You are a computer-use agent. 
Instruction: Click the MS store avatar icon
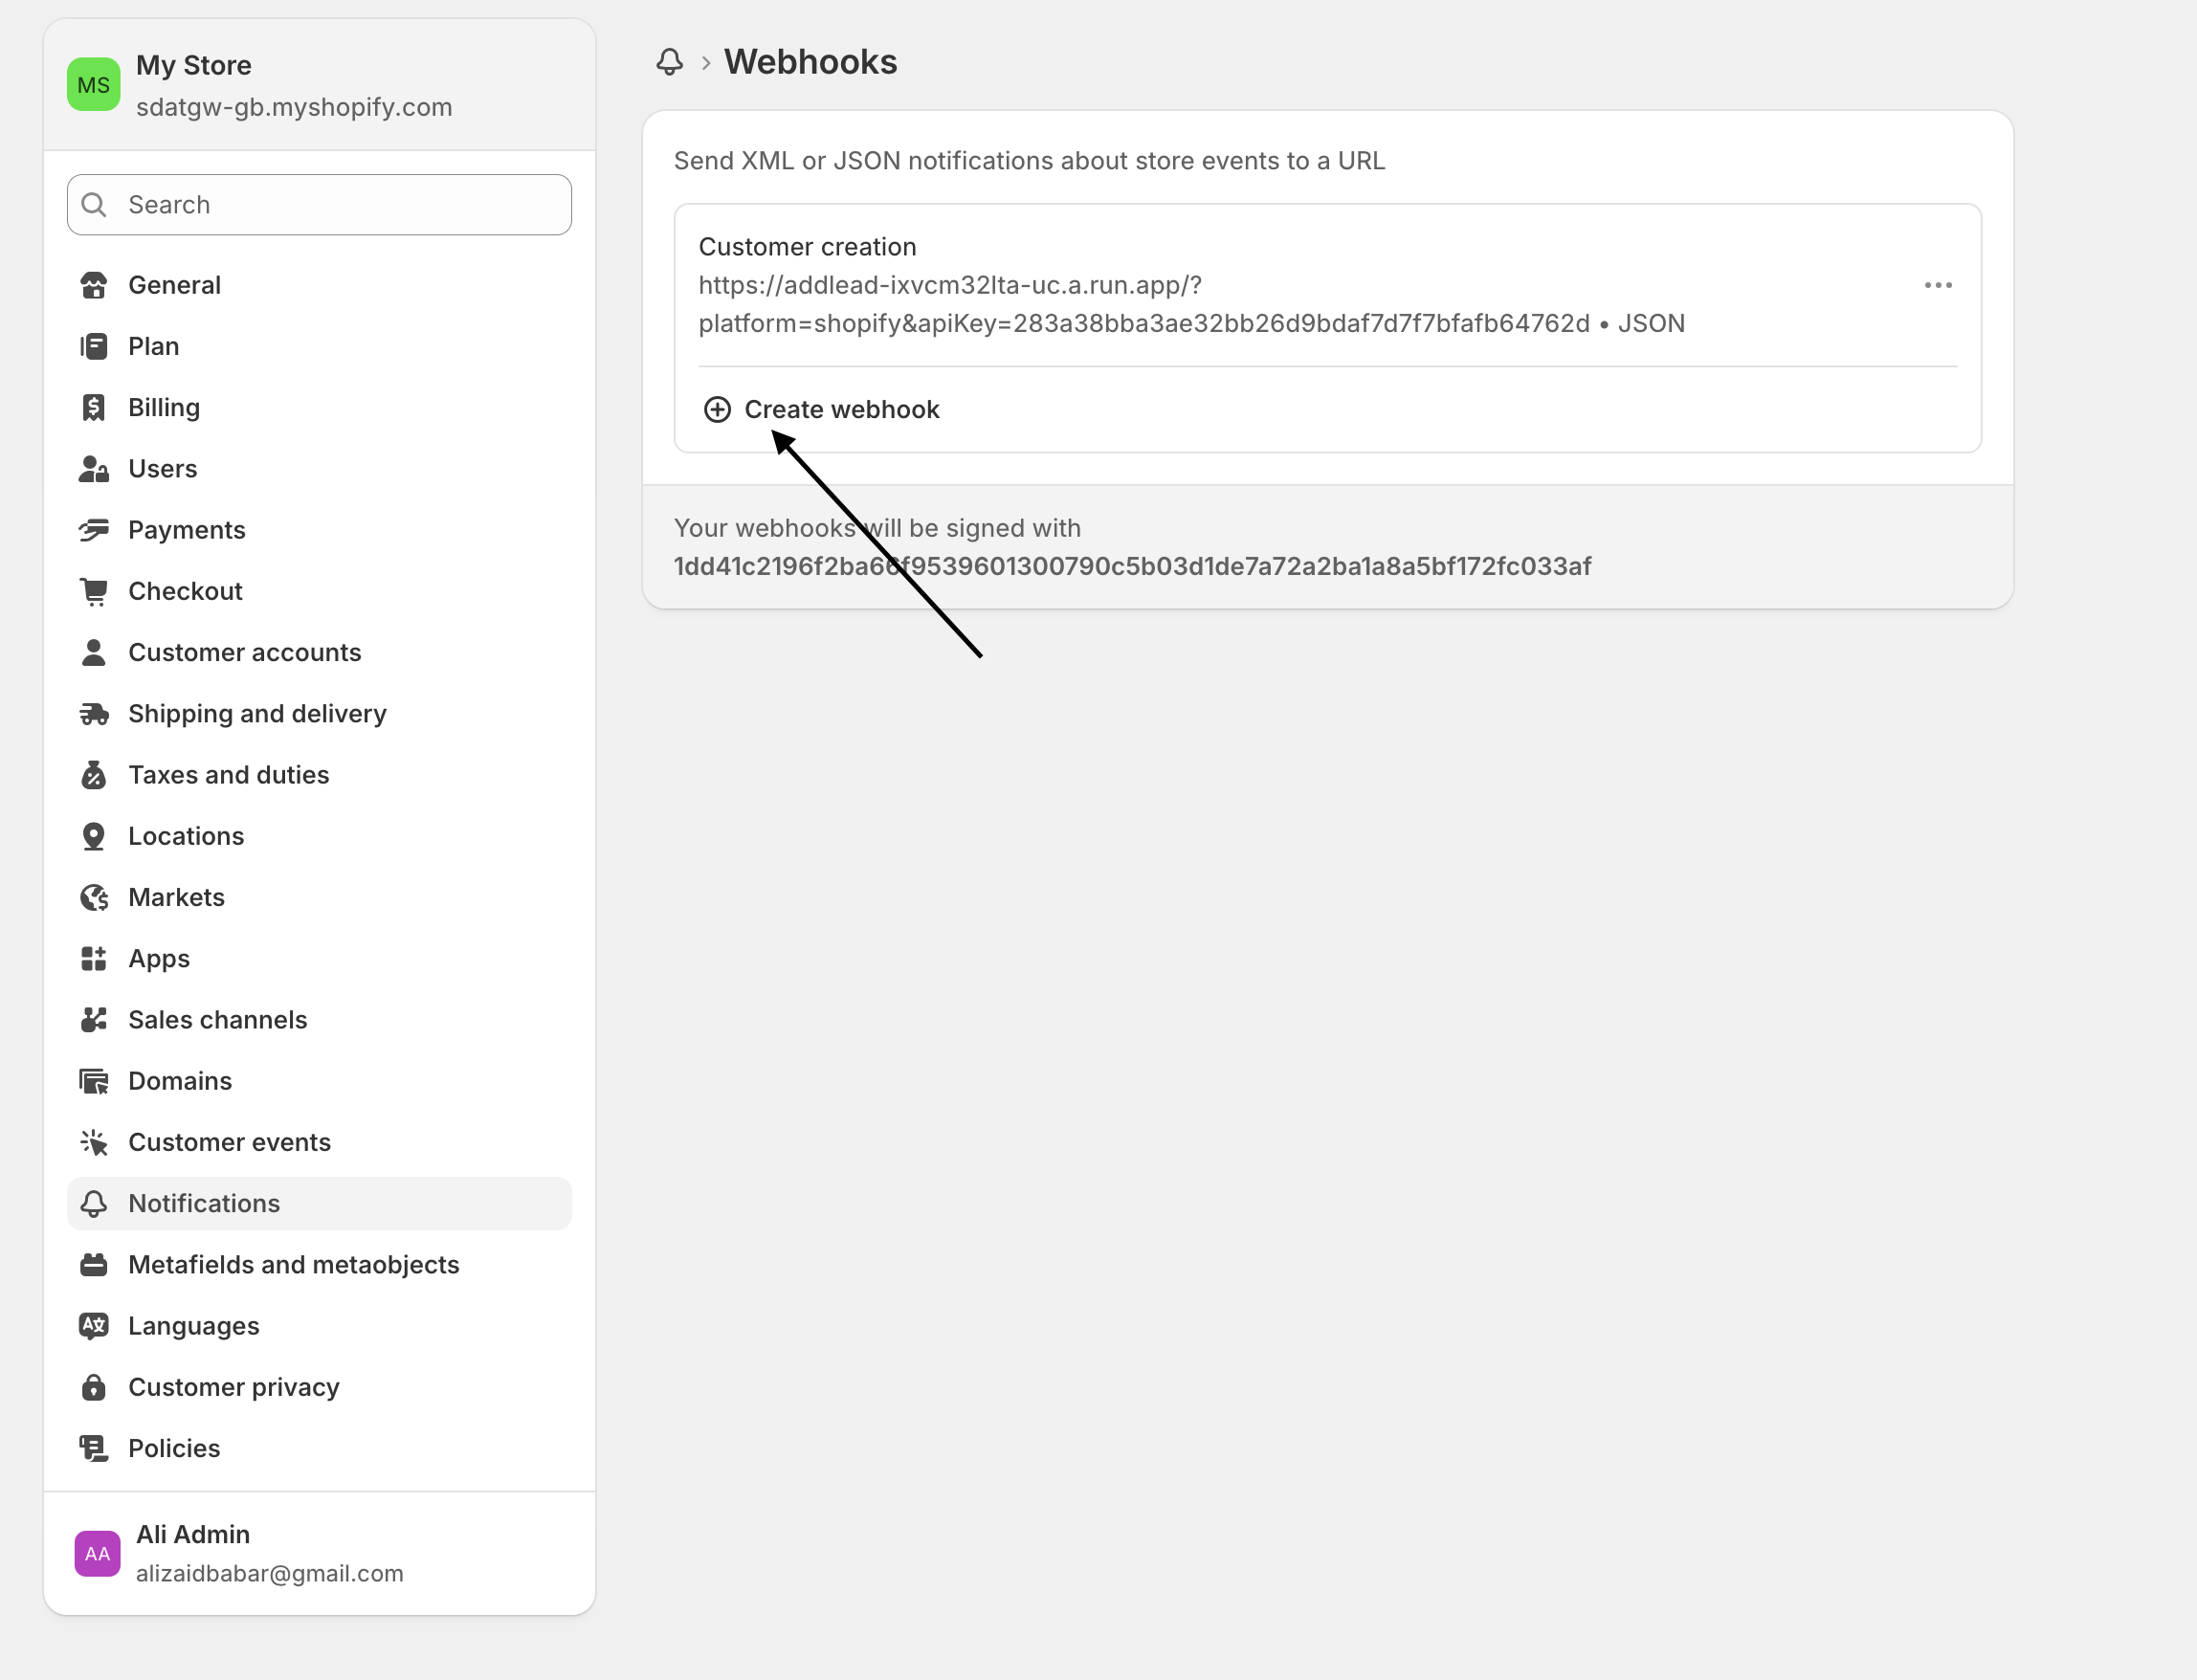pyautogui.click(x=93, y=85)
